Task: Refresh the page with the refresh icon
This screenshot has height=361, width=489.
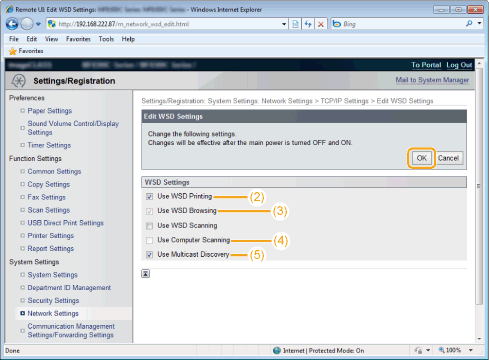Action: click(308, 24)
